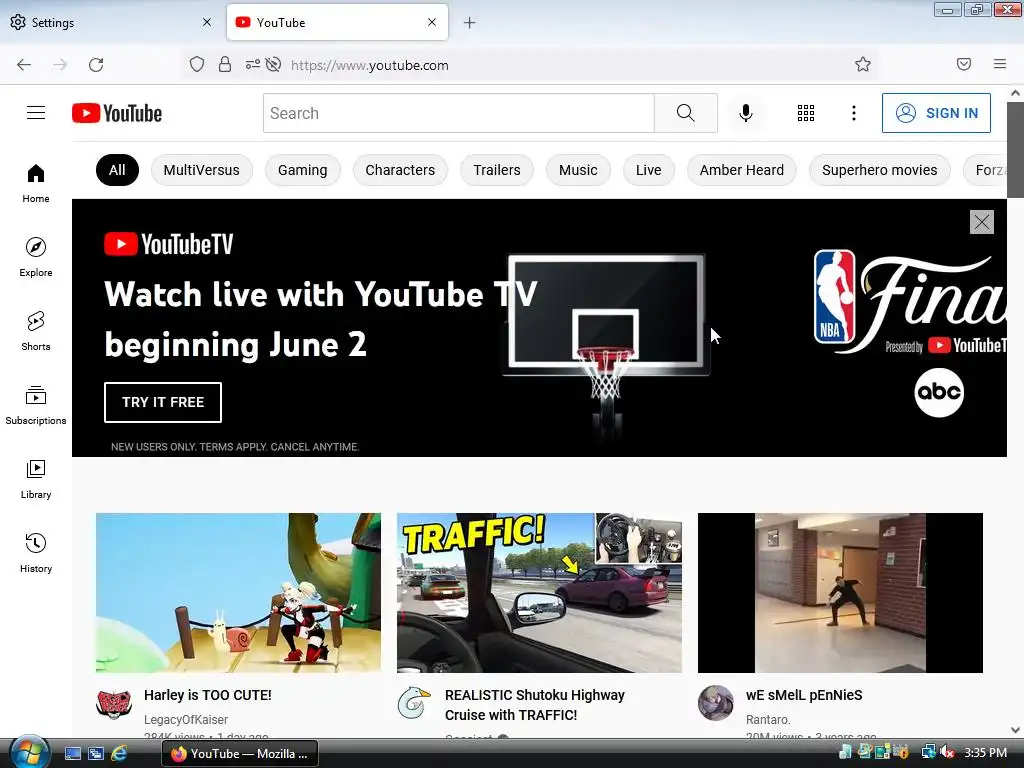Select the All filter chip

117,170
